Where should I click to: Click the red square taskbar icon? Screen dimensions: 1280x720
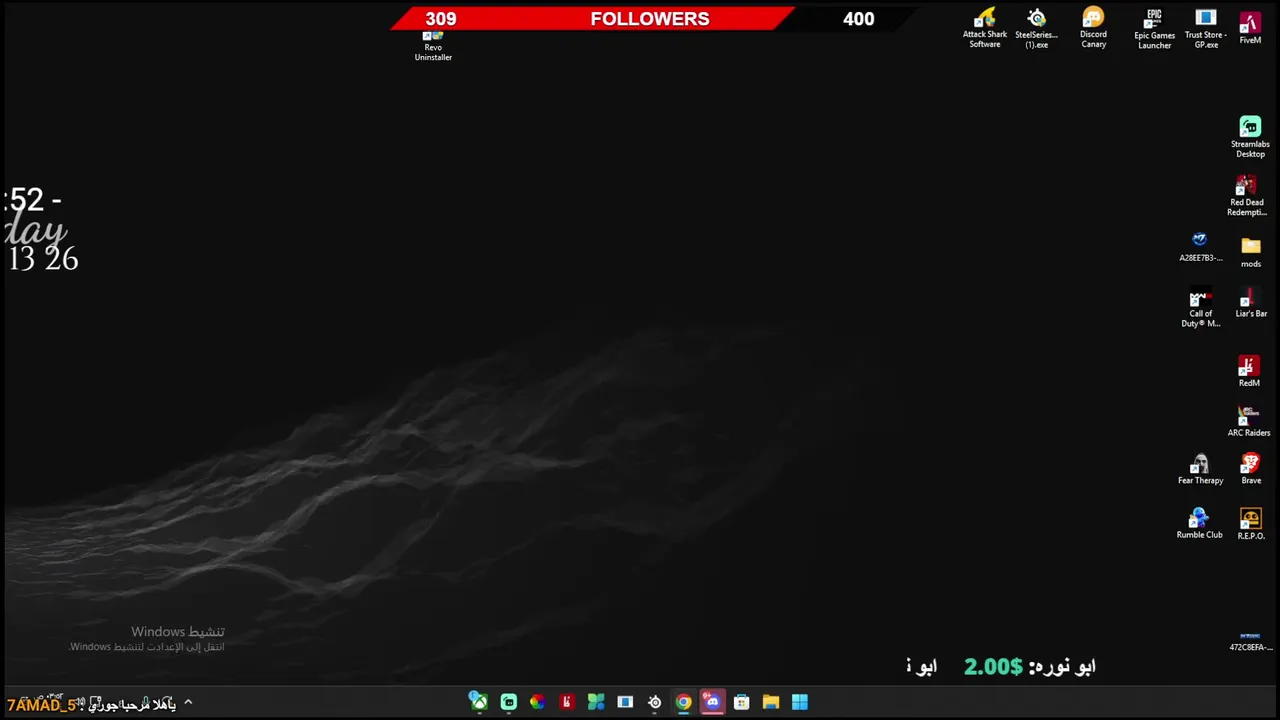tap(567, 702)
